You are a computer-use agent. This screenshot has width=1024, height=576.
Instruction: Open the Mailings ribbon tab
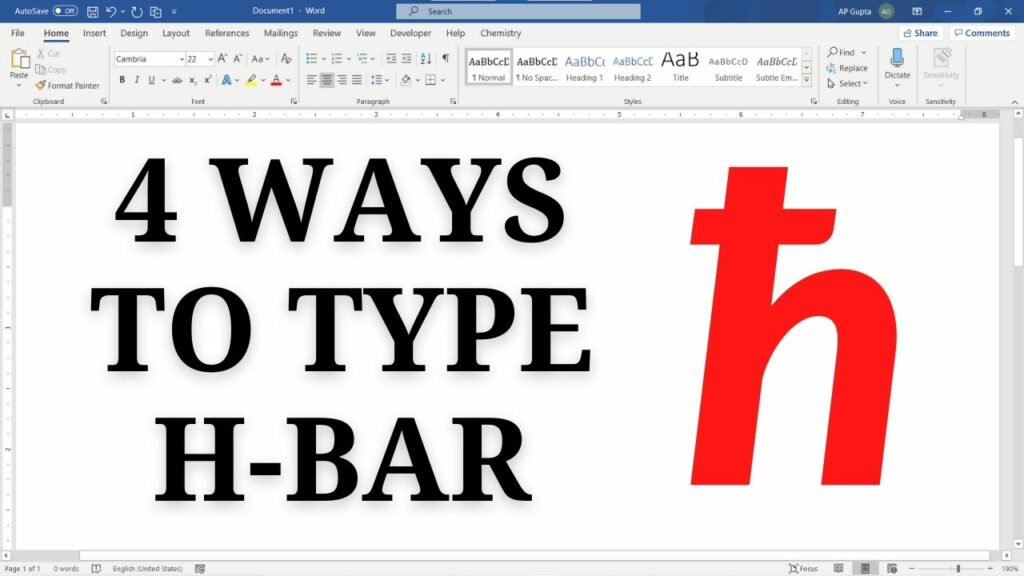[x=280, y=32]
